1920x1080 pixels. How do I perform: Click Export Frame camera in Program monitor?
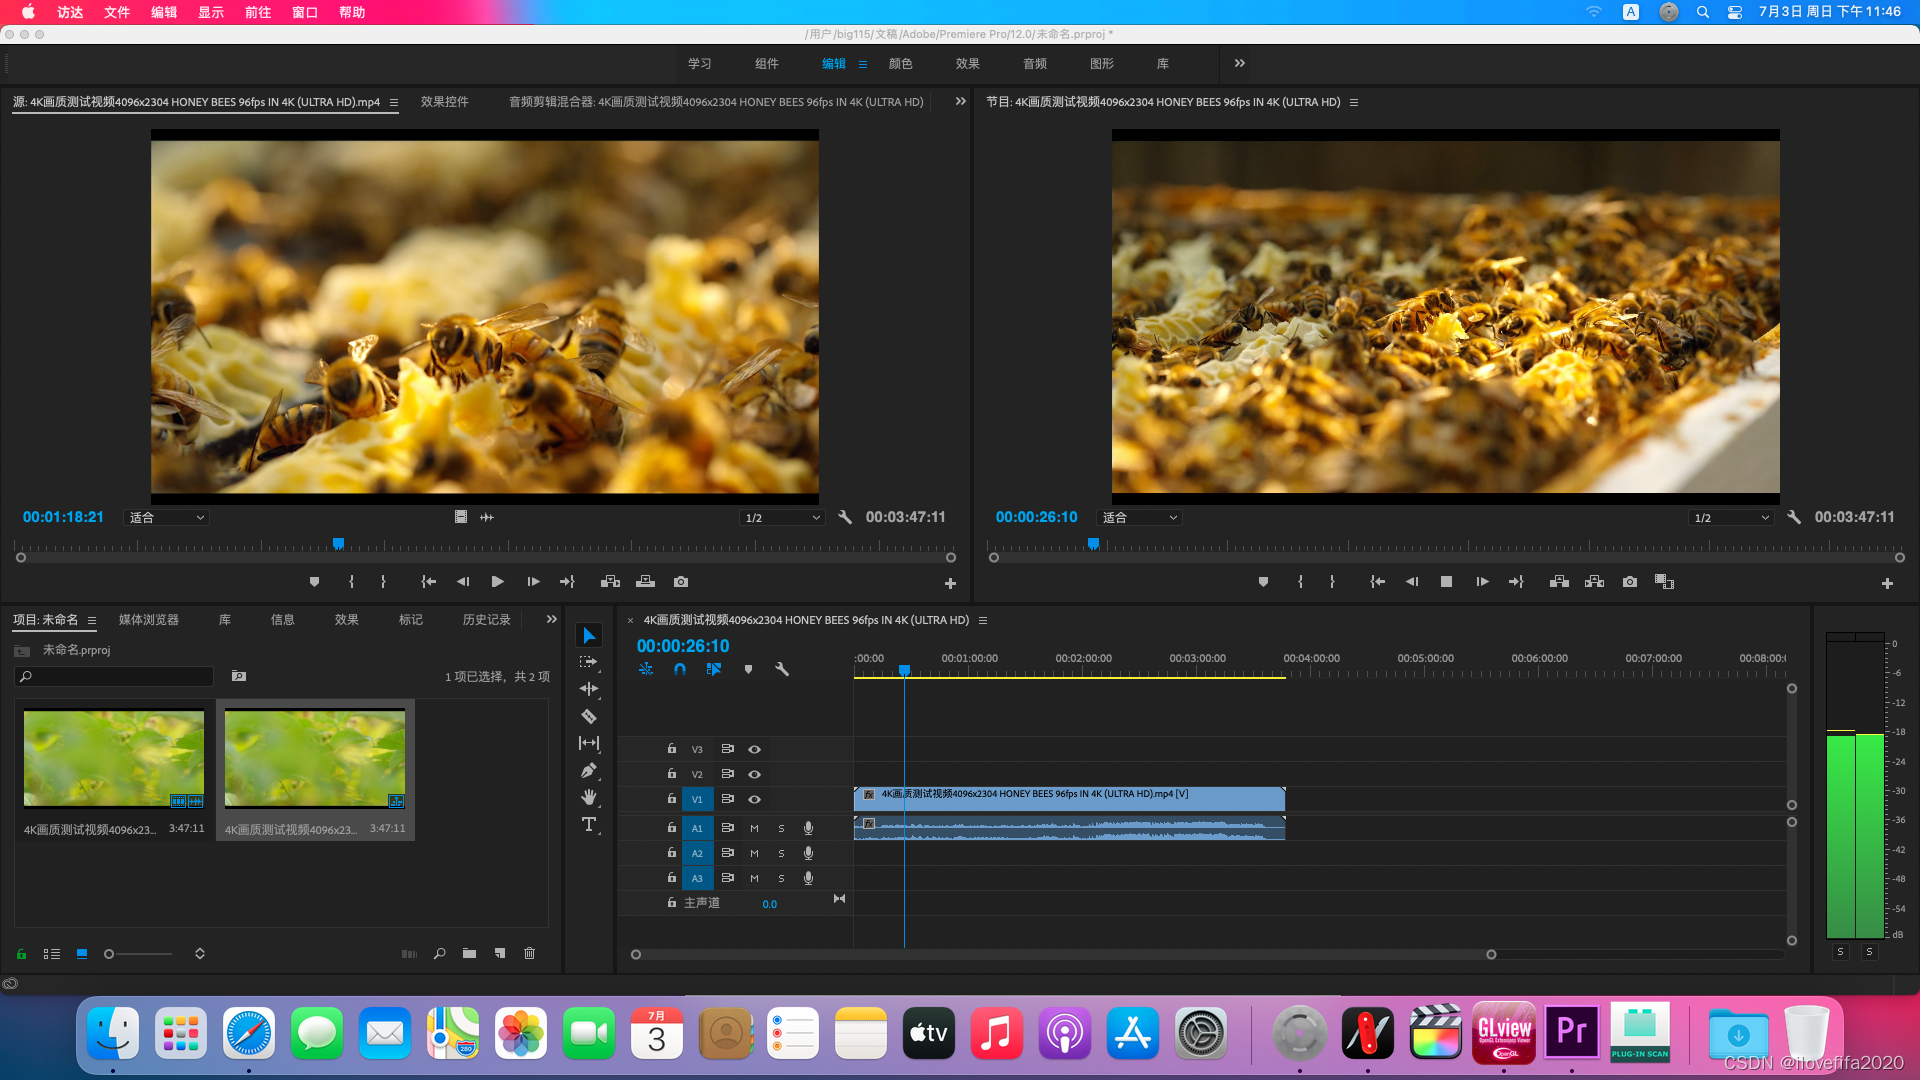[x=1629, y=582]
